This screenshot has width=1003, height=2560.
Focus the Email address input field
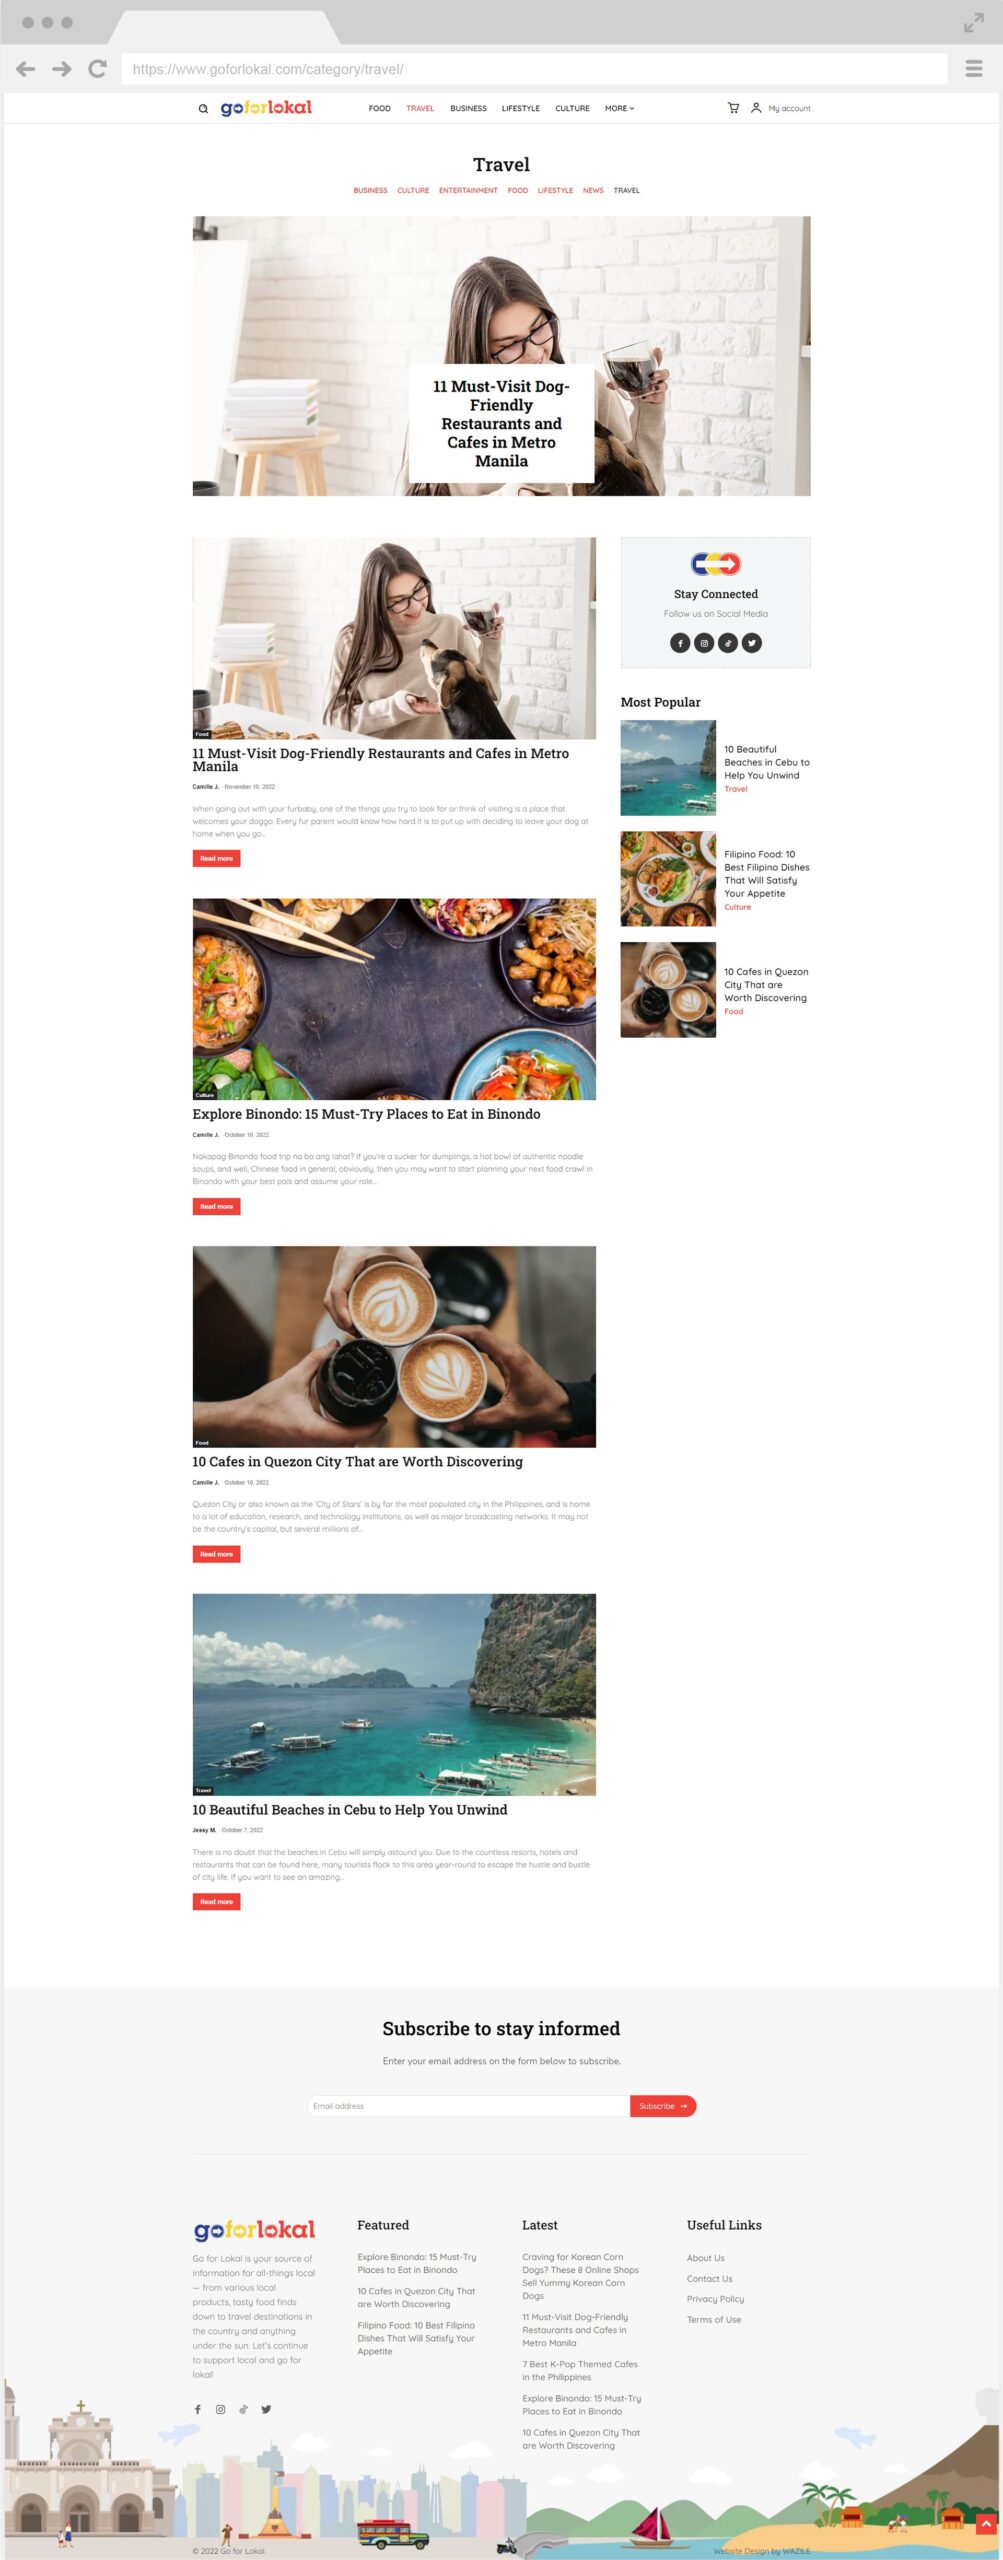[469, 2106]
